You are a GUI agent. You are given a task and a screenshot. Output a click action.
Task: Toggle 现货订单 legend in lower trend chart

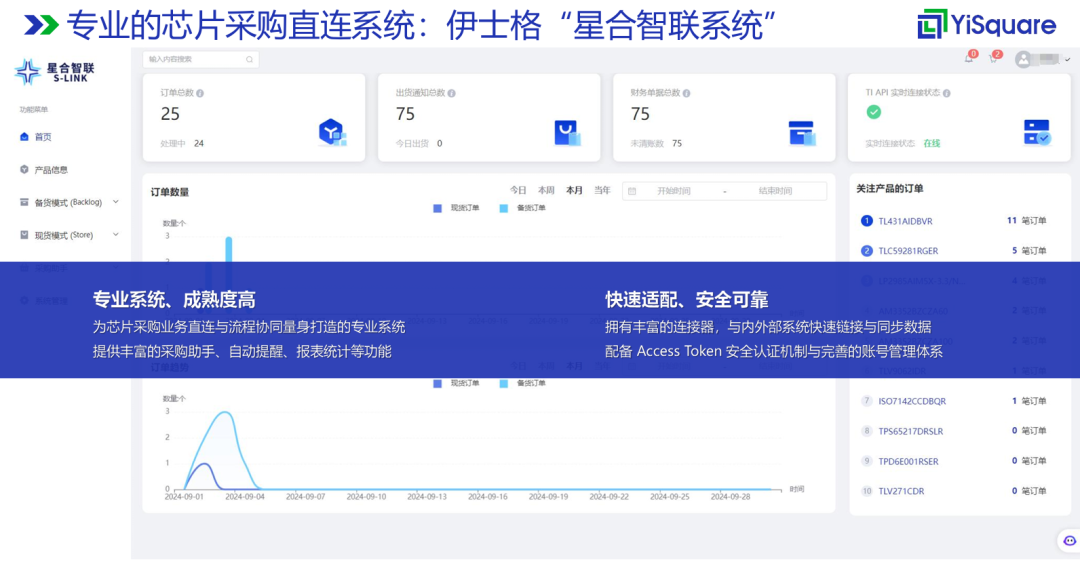coord(457,384)
